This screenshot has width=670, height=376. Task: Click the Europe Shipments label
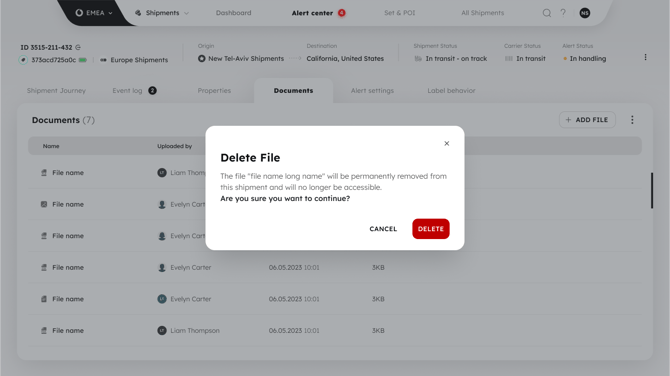pyautogui.click(x=139, y=60)
